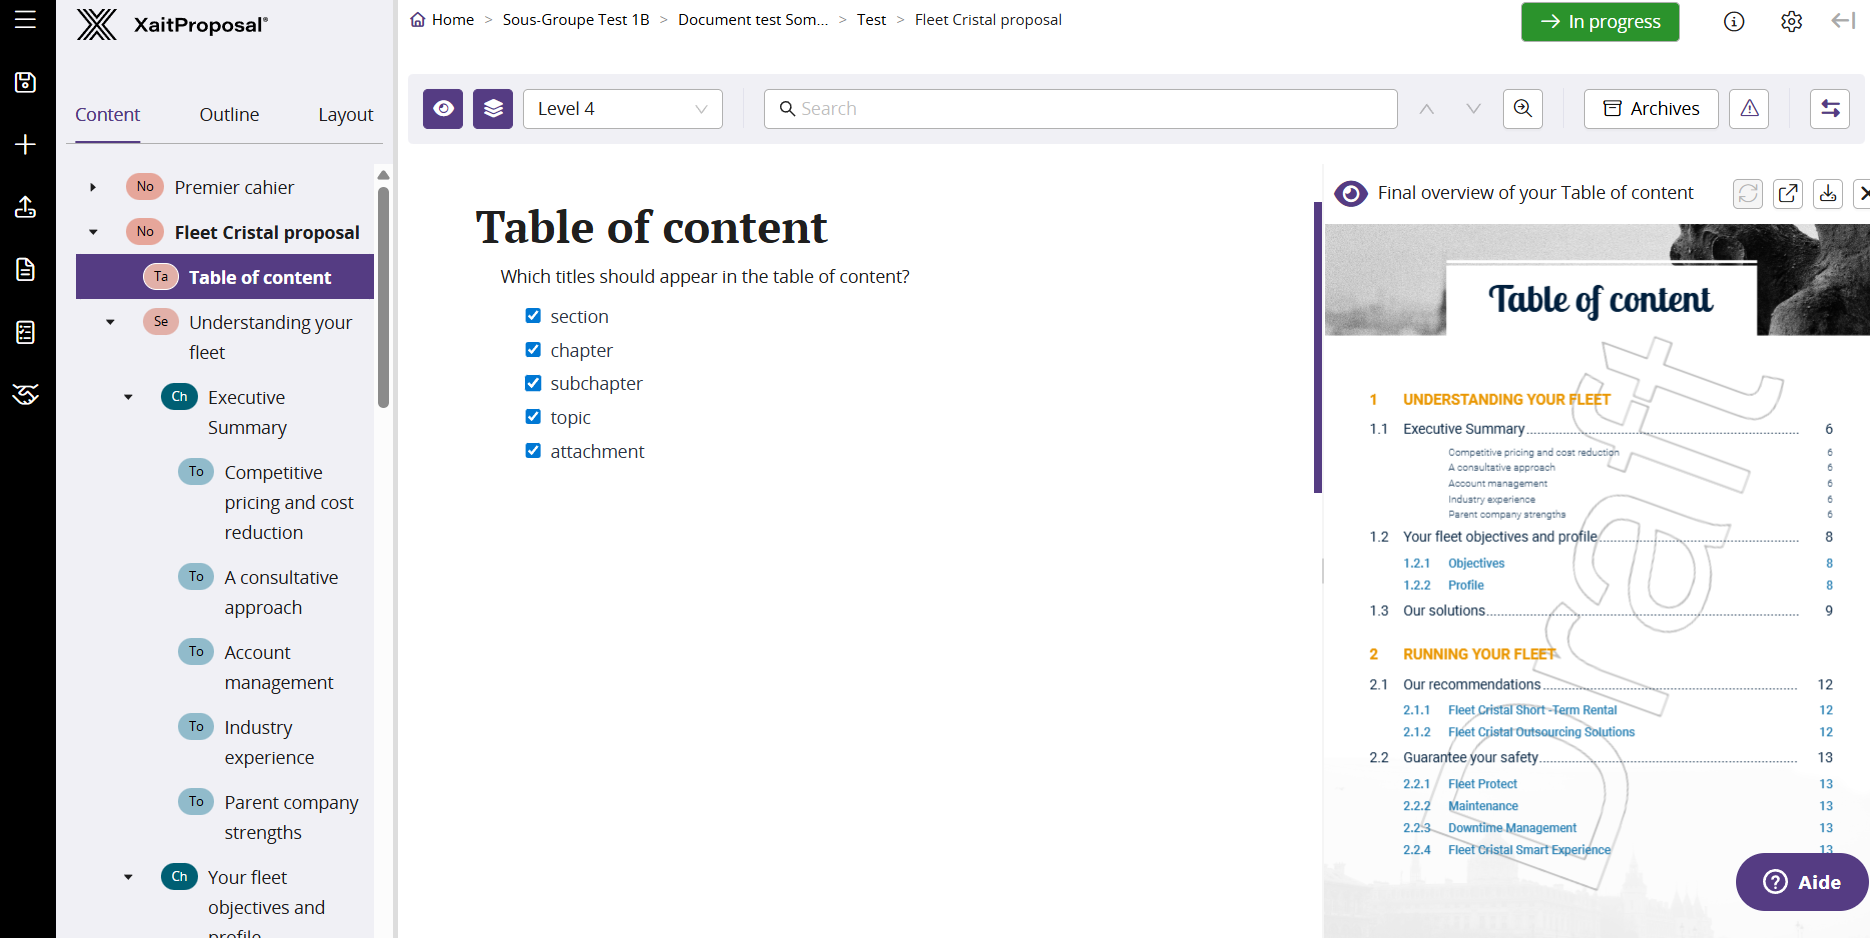The width and height of the screenshot is (1870, 938).
Task: Collapse the Fleet Cristal proposal tree item
Action: pos(93,231)
